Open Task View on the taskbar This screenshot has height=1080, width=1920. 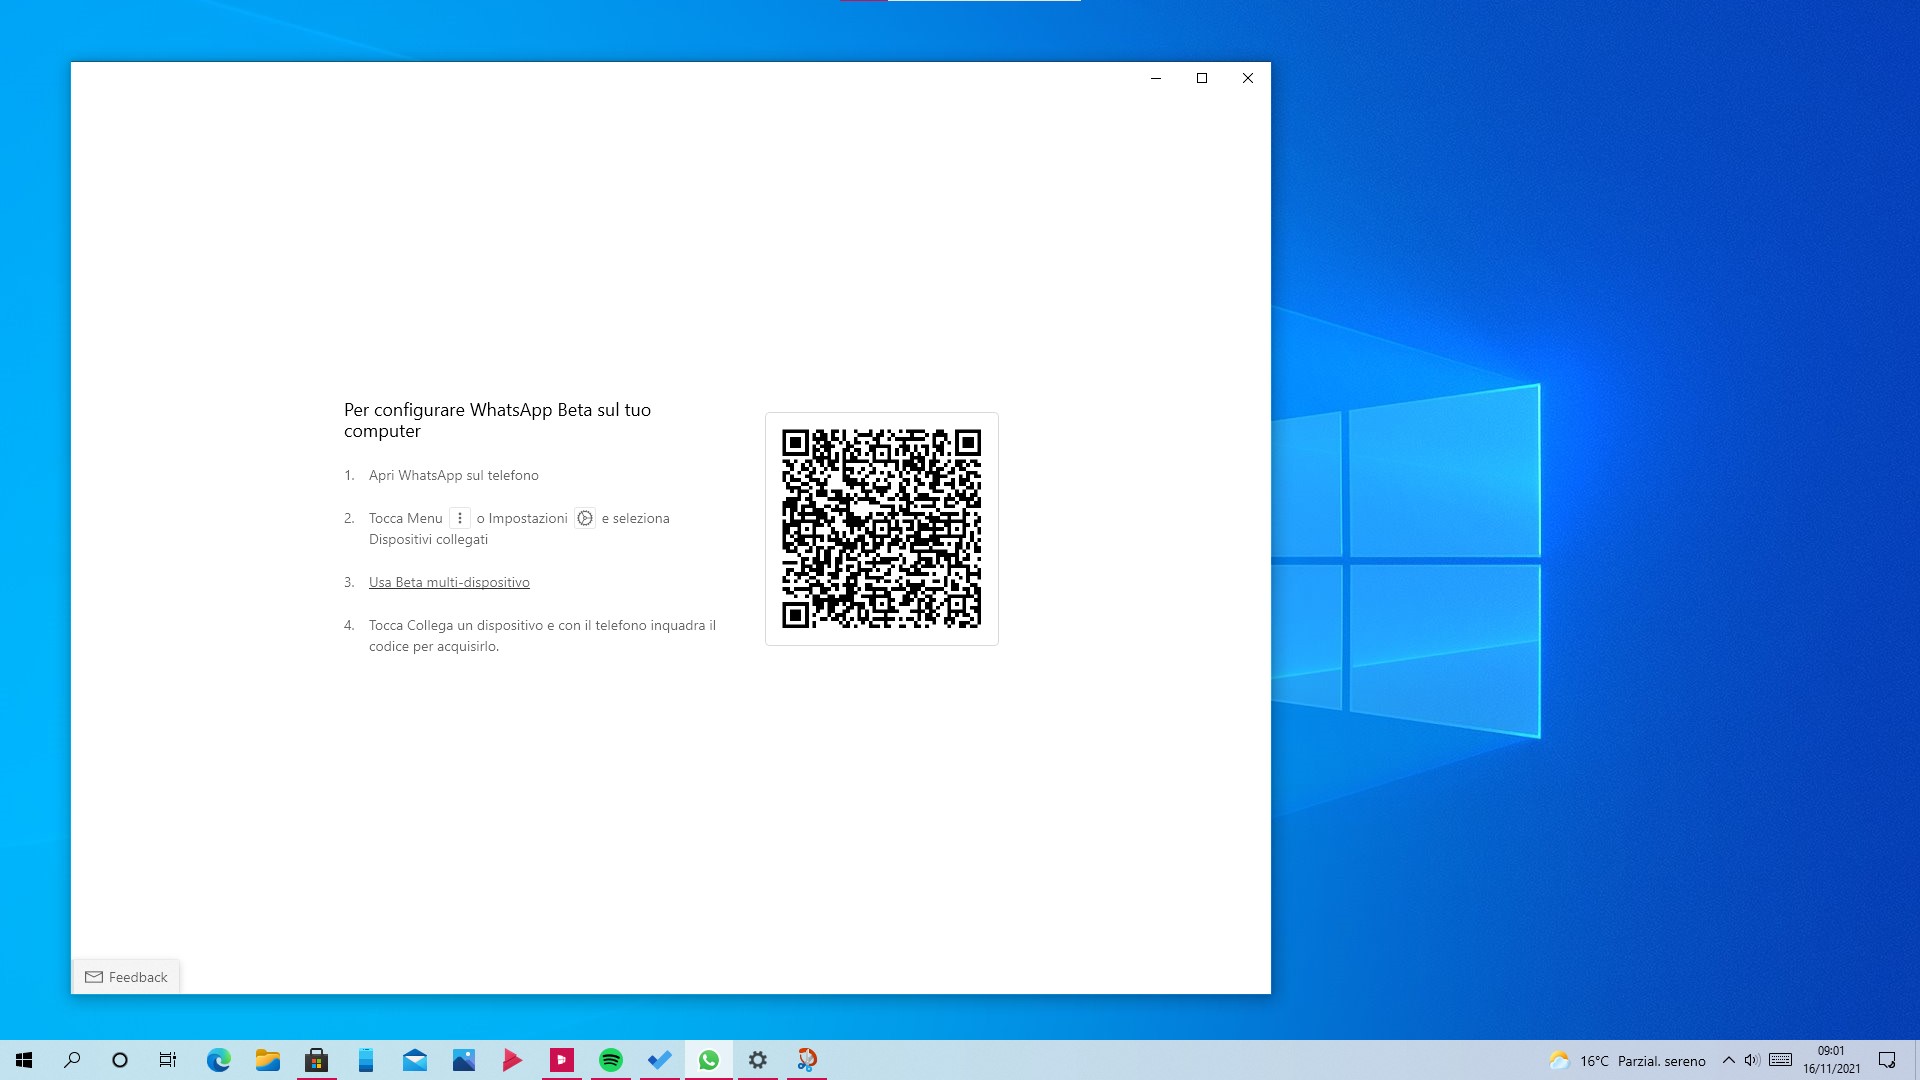(x=168, y=1060)
